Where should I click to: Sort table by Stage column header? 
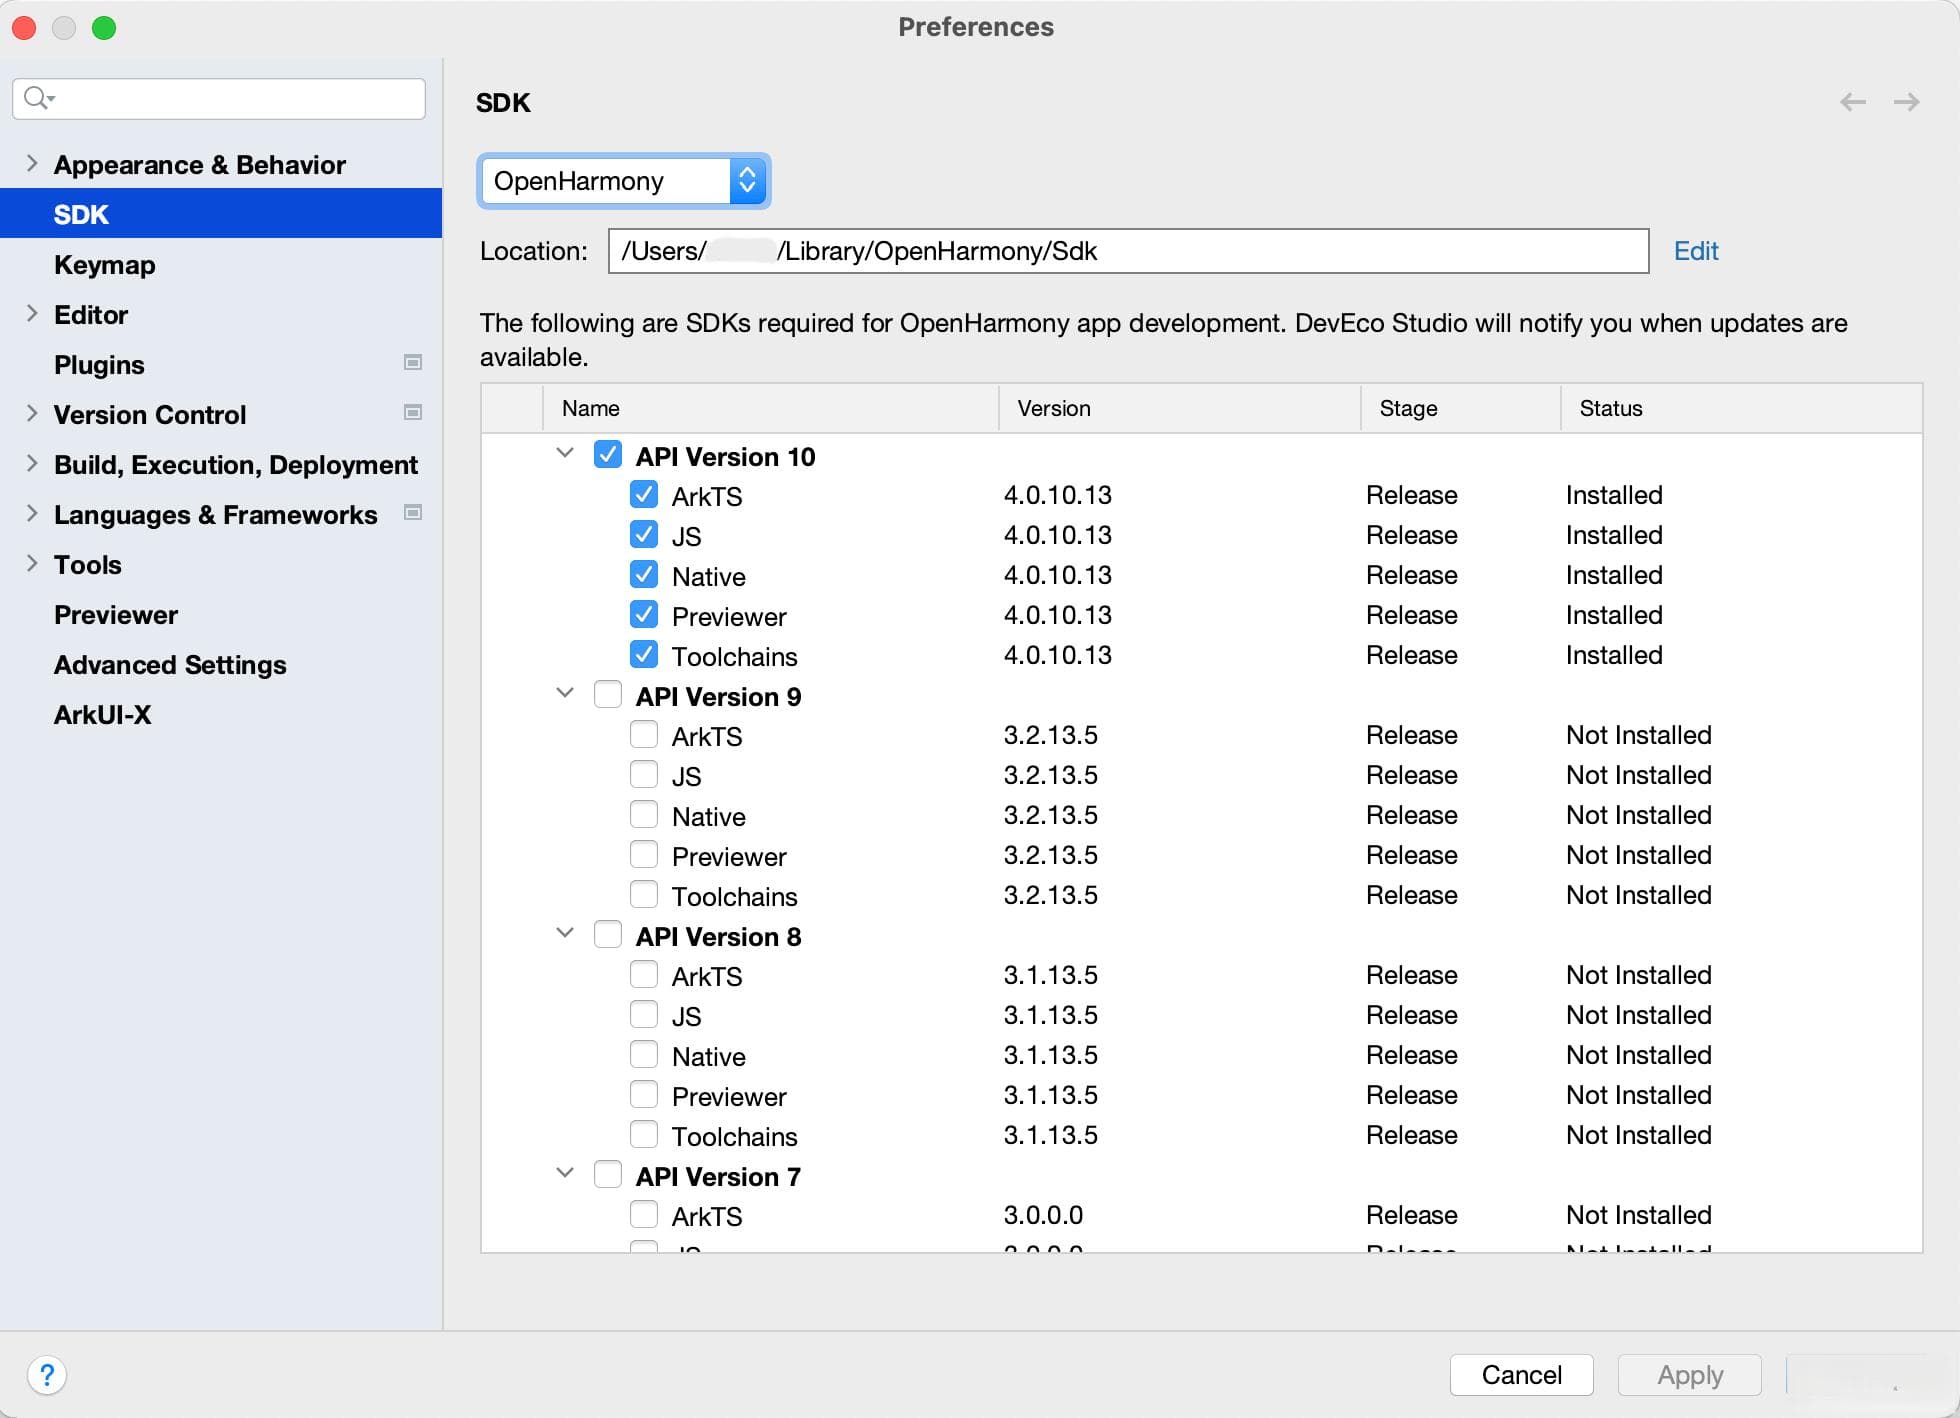[1460, 408]
